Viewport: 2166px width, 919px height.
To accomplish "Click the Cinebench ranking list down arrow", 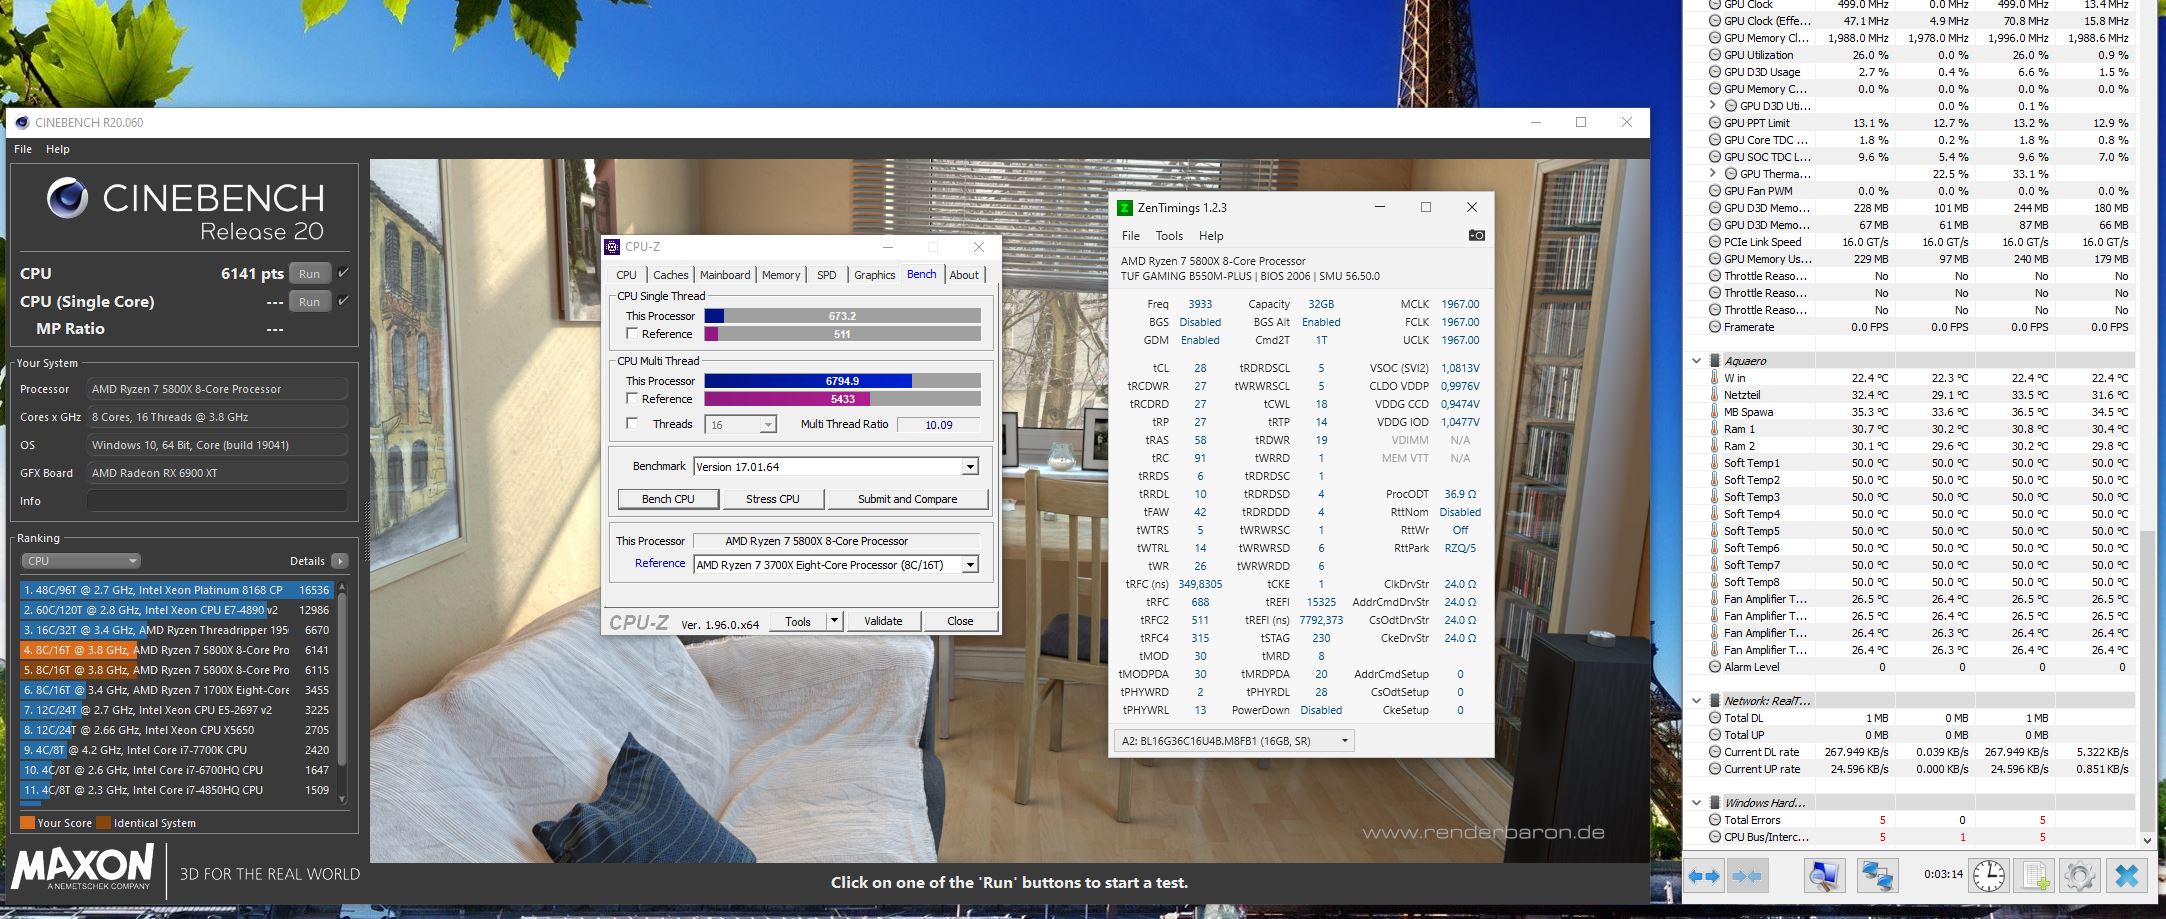I will [343, 798].
